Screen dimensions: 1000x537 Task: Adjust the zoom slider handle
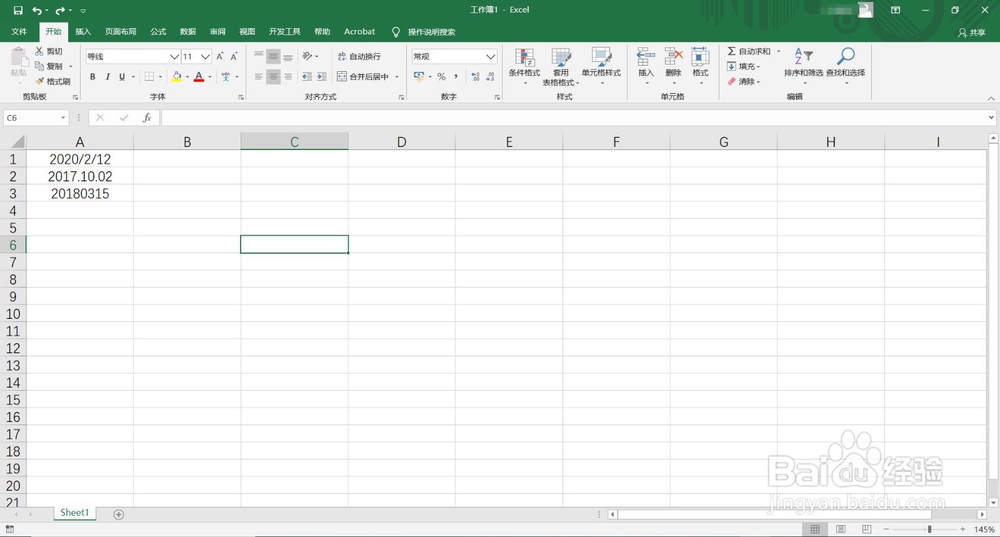pos(930,529)
